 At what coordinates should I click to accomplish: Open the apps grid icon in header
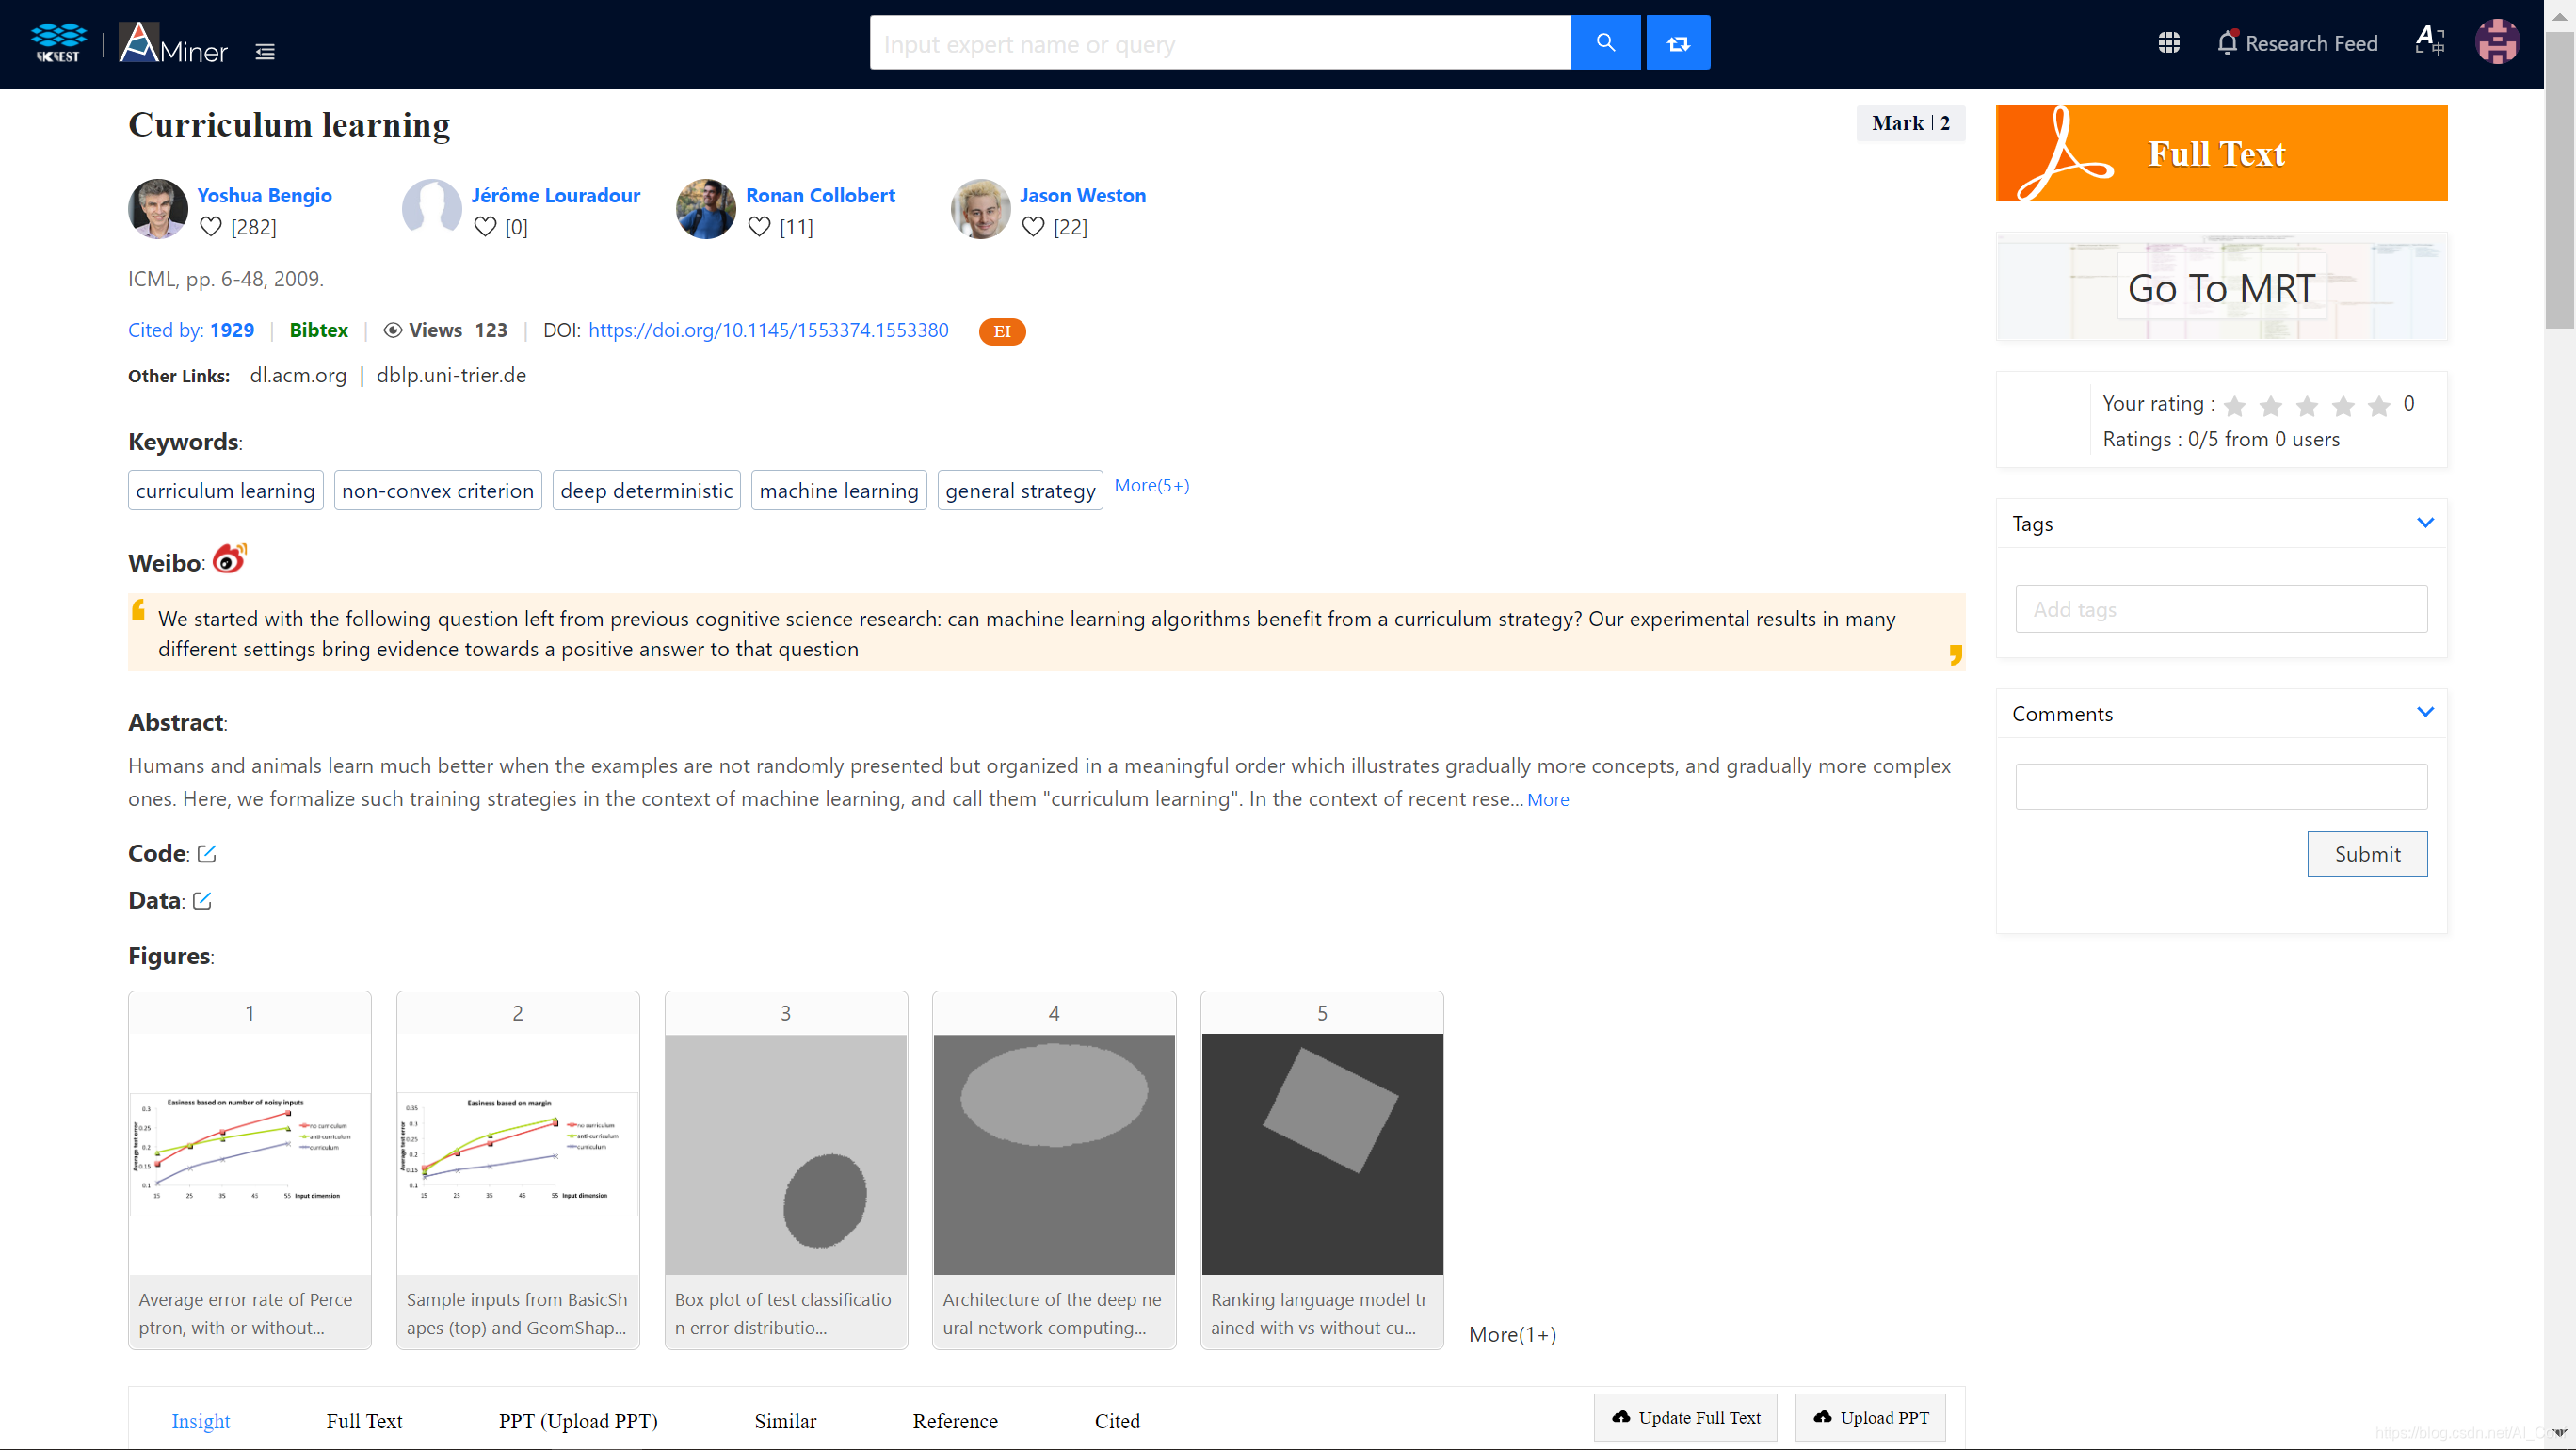[2168, 42]
